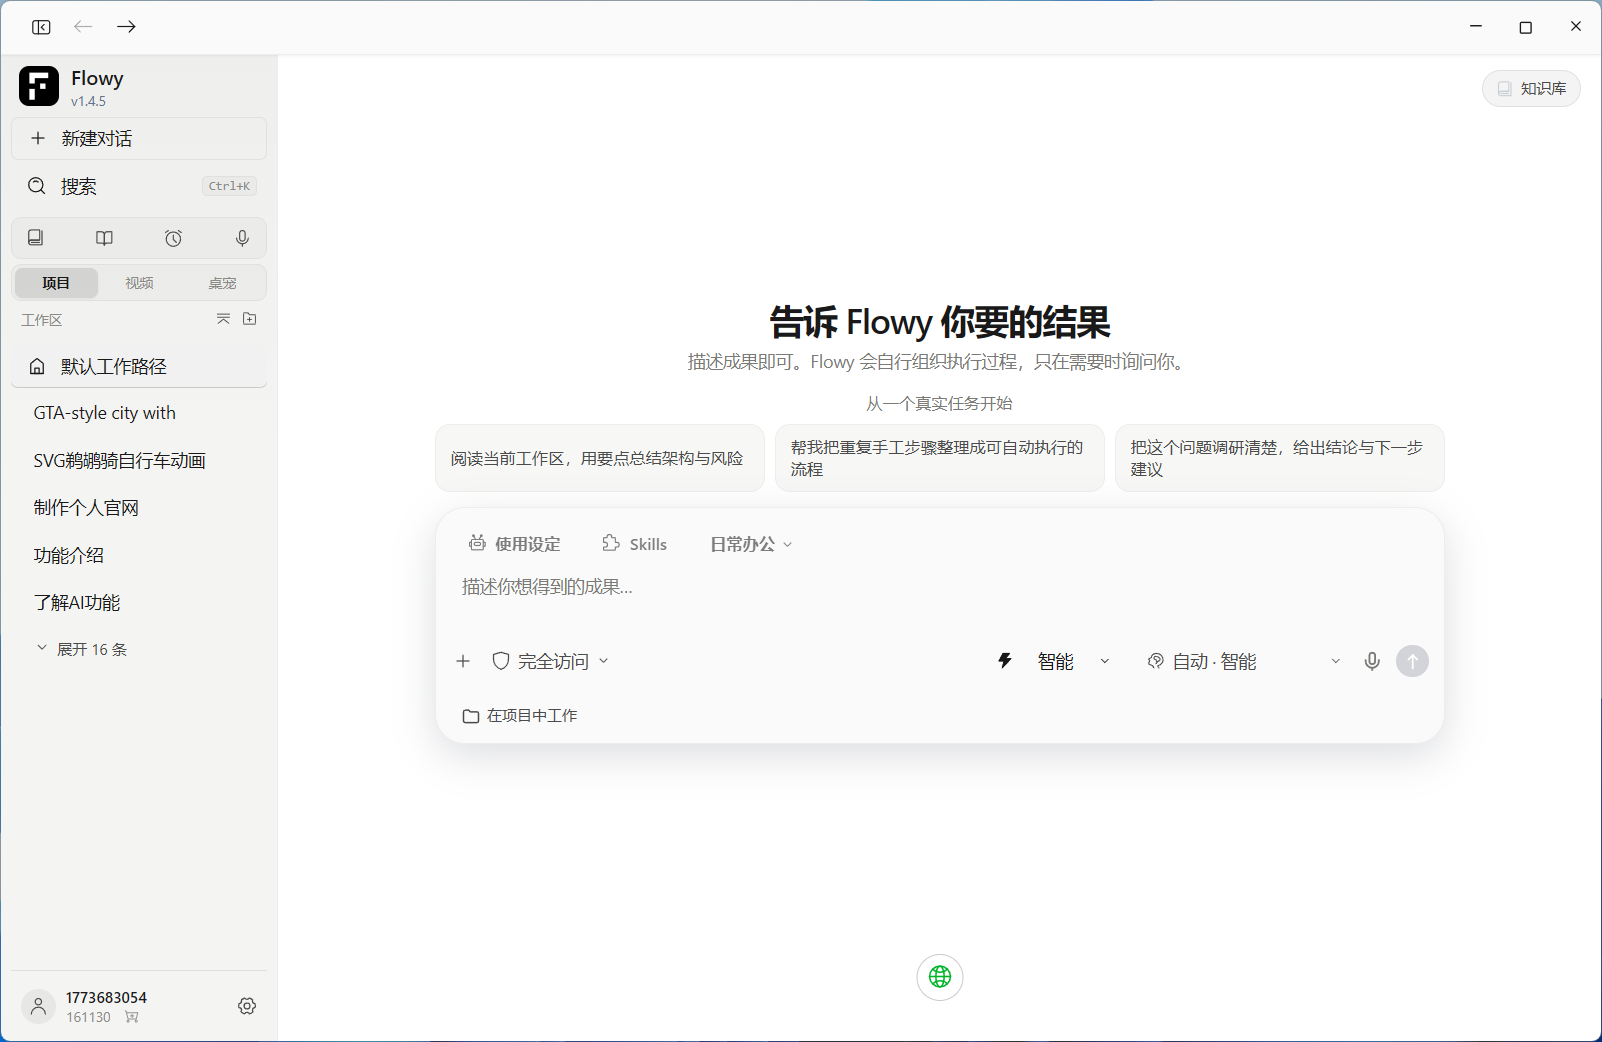
Task: Open the 完全访问 permission dropdown
Action: tap(550, 661)
